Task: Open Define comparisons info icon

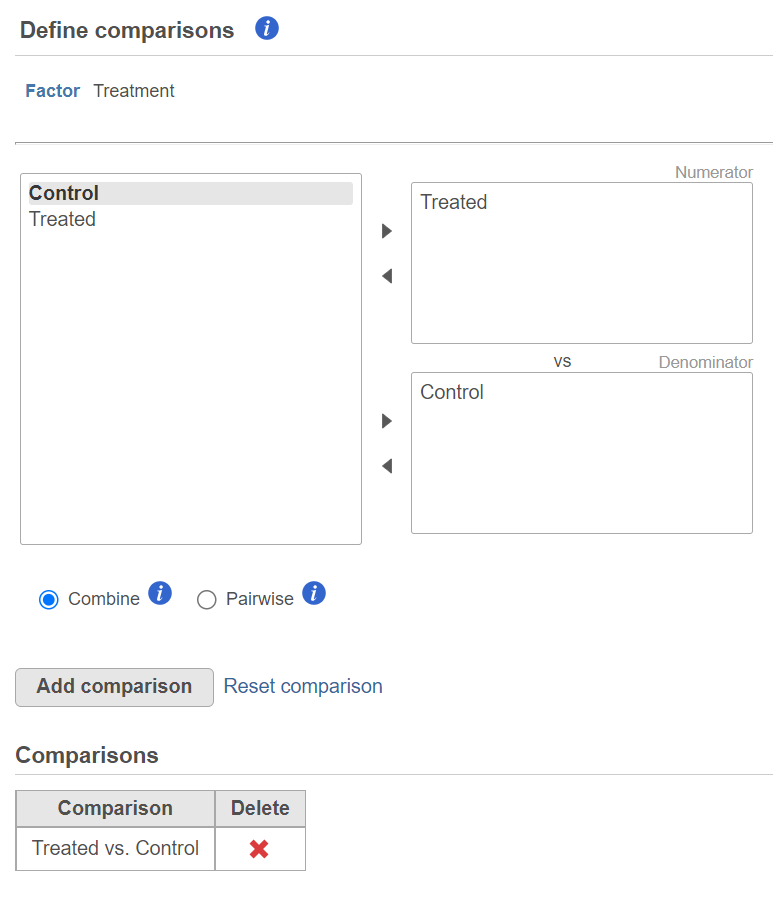Action: (267, 28)
